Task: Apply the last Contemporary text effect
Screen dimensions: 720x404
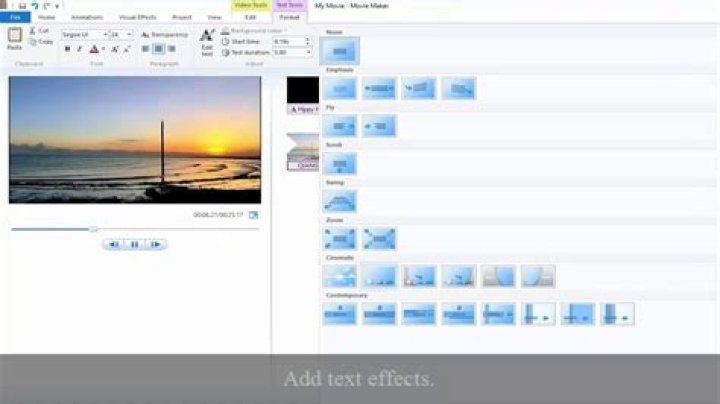Action: 617,314
